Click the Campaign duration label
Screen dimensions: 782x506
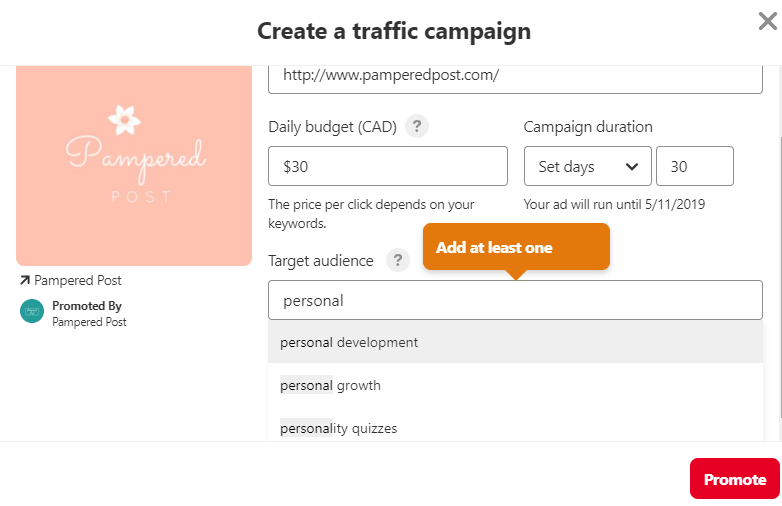point(588,127)
